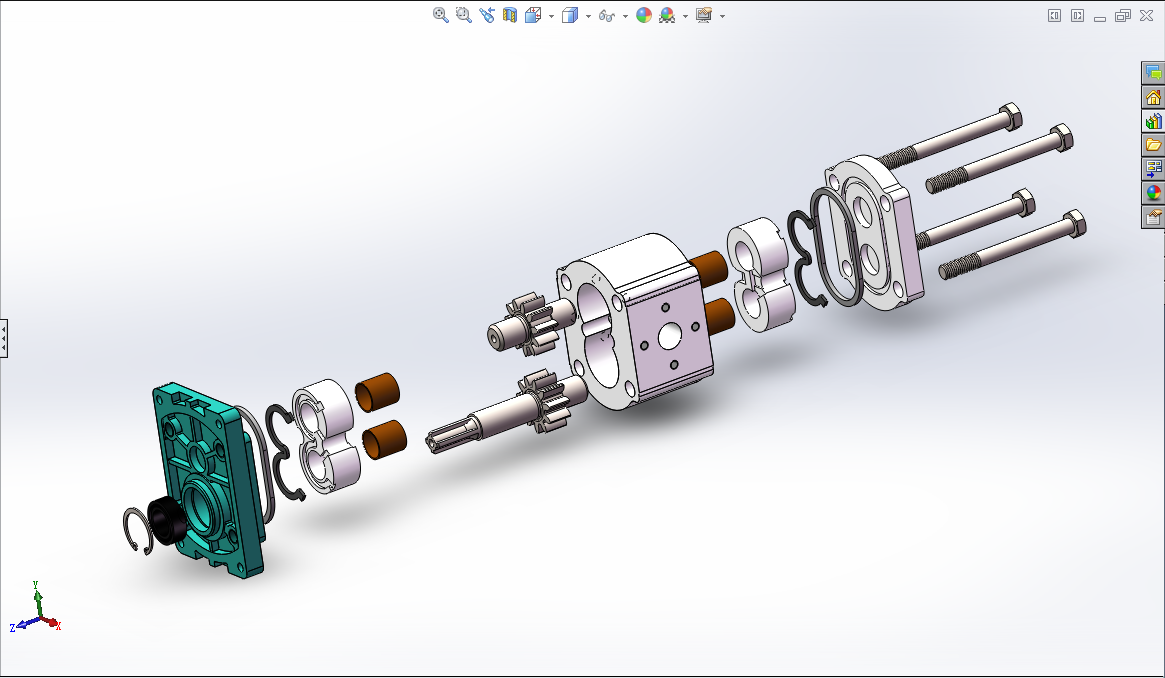1165x678 pixels.
Task: Click the Apply Scene icon
Action: pyautogui.click(x=666, y=15)
